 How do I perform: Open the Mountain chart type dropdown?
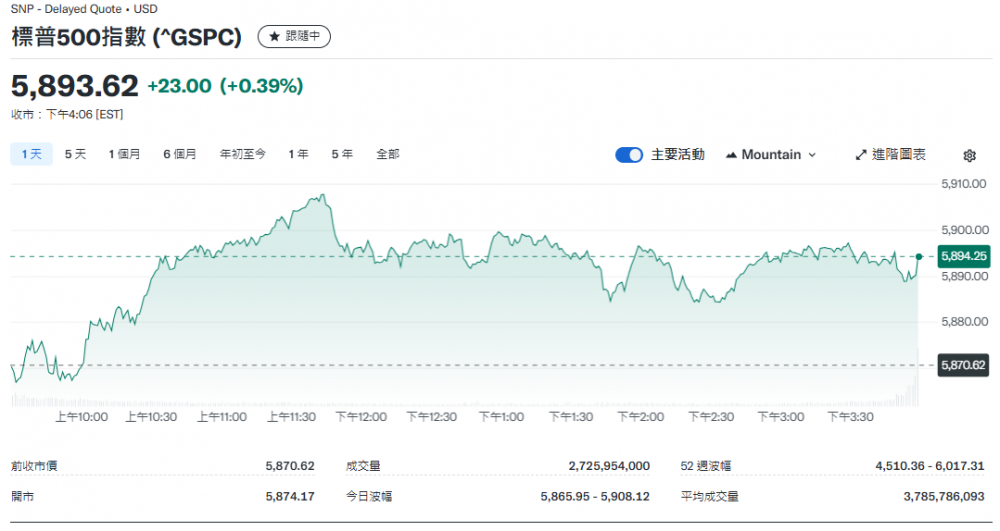tap(770, 155)
